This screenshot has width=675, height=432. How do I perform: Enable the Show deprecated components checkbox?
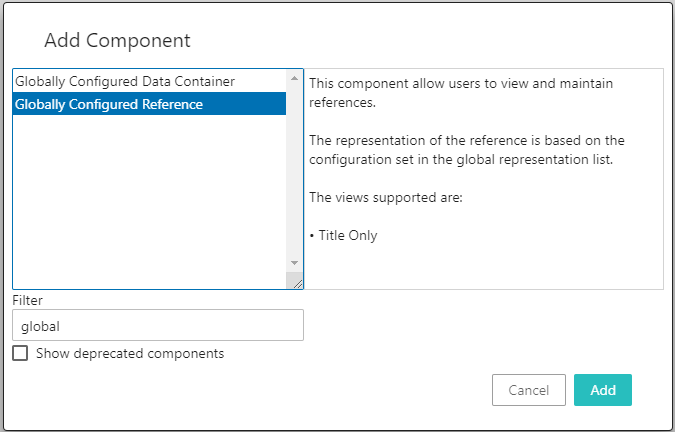pyautogui.click(x=20, y=353)
